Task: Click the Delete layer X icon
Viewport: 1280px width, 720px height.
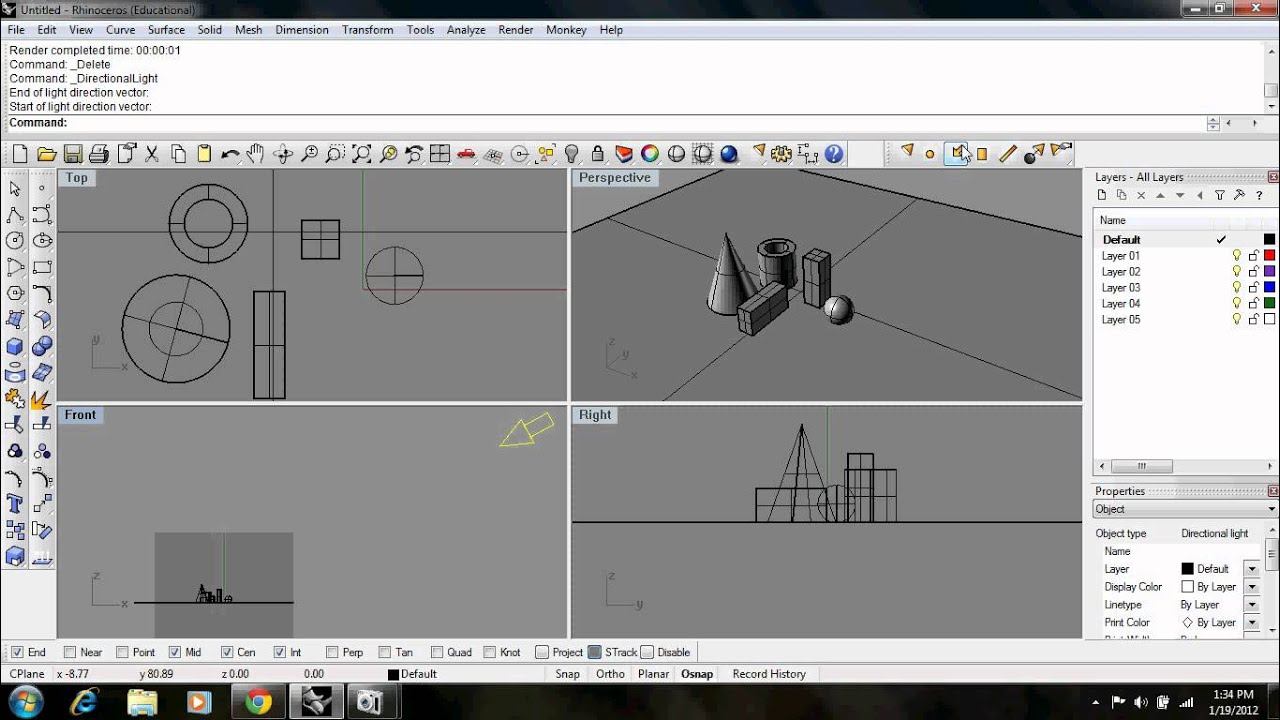Action: tap(1141, 196)
